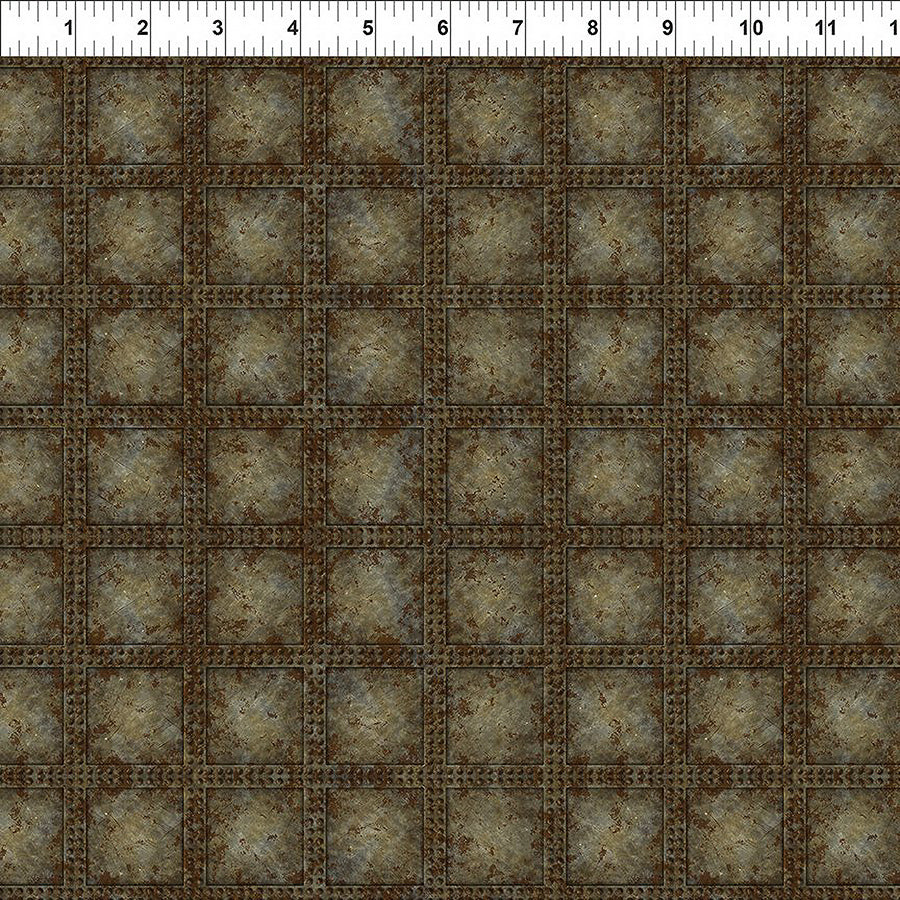This screenshot has width=900, height=900.
Task: Click the number 9 on the ruler
Action: pos(668,28)
